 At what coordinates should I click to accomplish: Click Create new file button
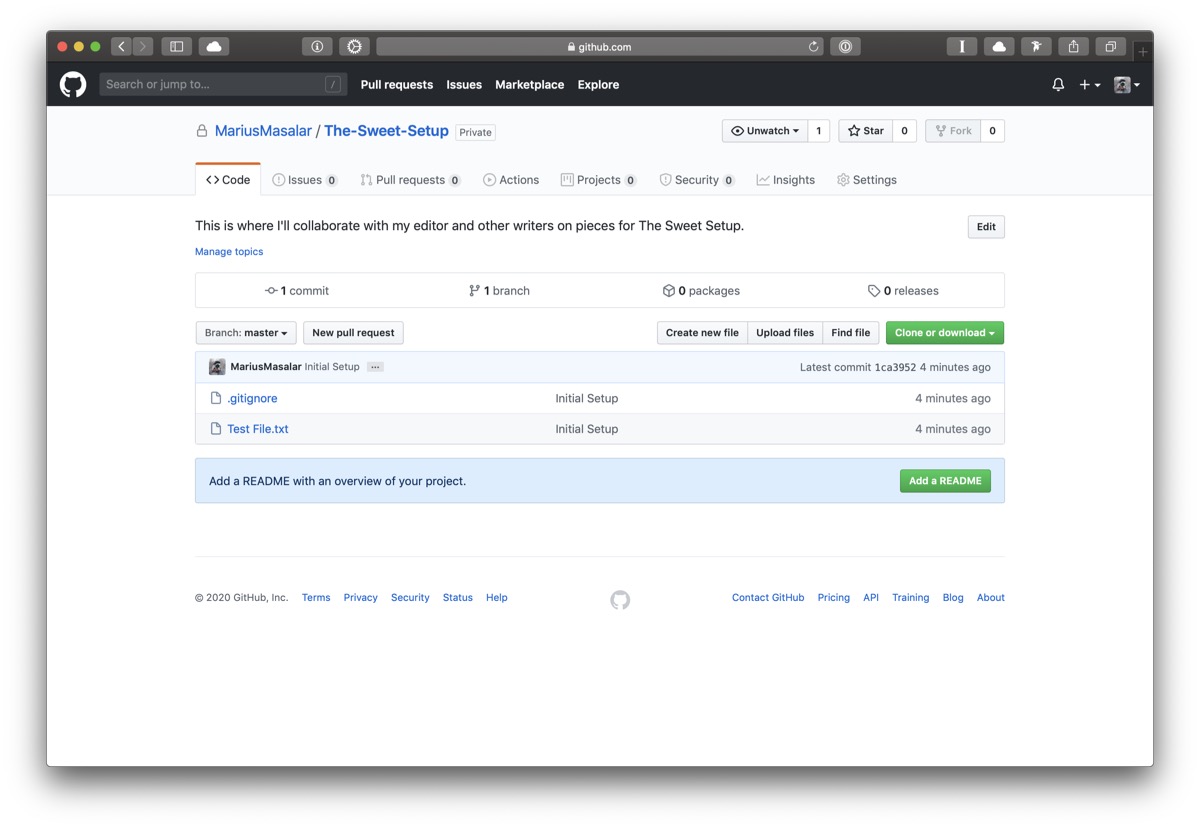pyautogui.click(x=702, y=333)
